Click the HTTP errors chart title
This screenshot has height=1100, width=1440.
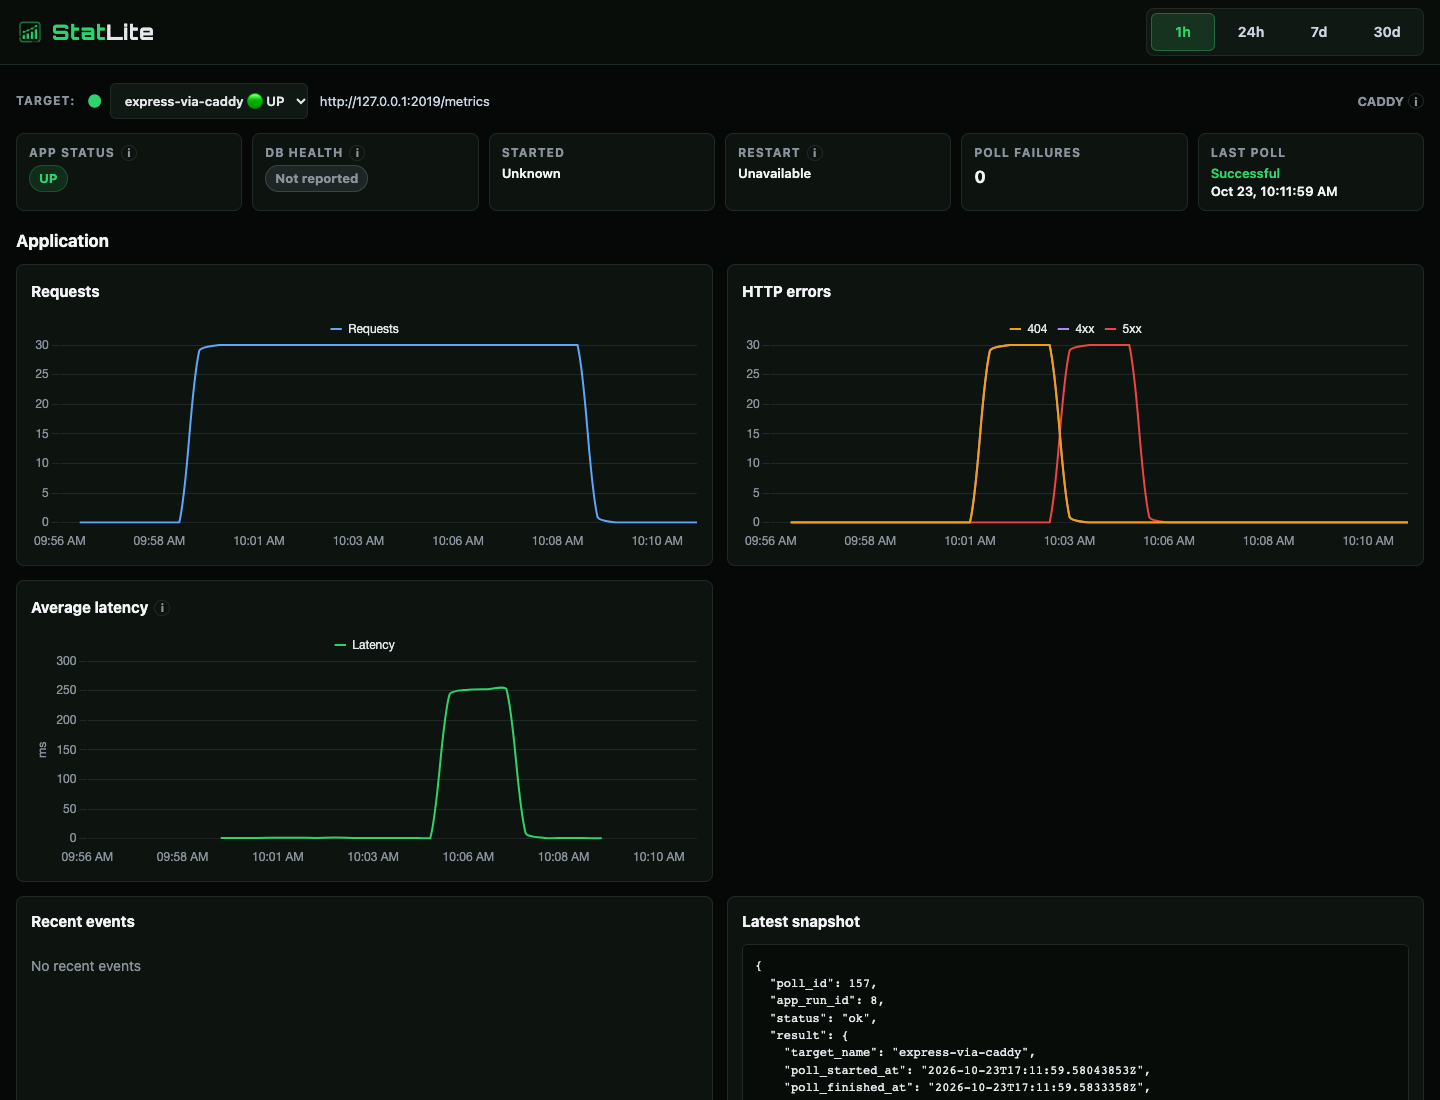(786, 292)
